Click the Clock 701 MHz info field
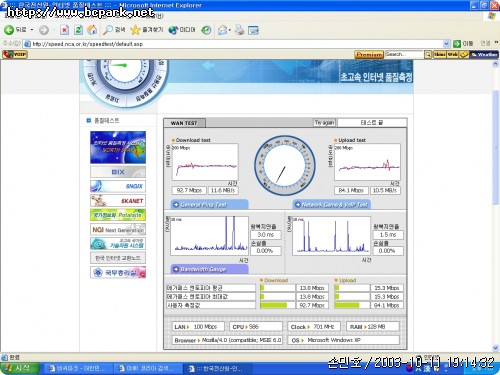This screenshot has width=500, height=375. [314, 327]
